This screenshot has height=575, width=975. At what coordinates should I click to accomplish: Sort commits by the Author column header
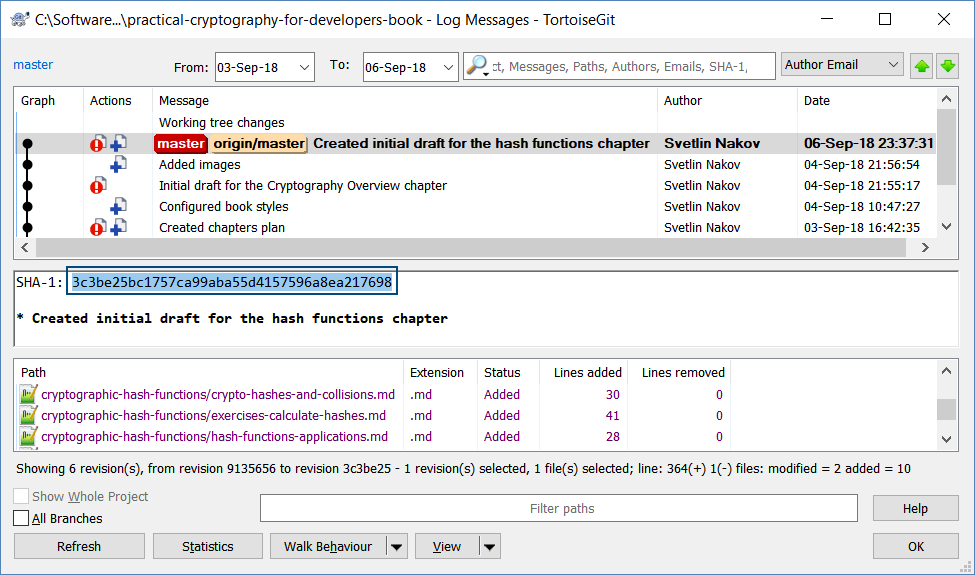[683, 100]
